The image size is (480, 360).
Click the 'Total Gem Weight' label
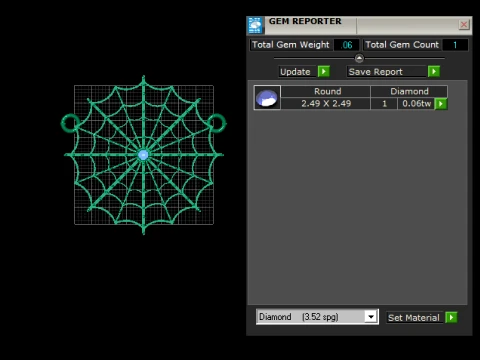[x=291, y=45]
